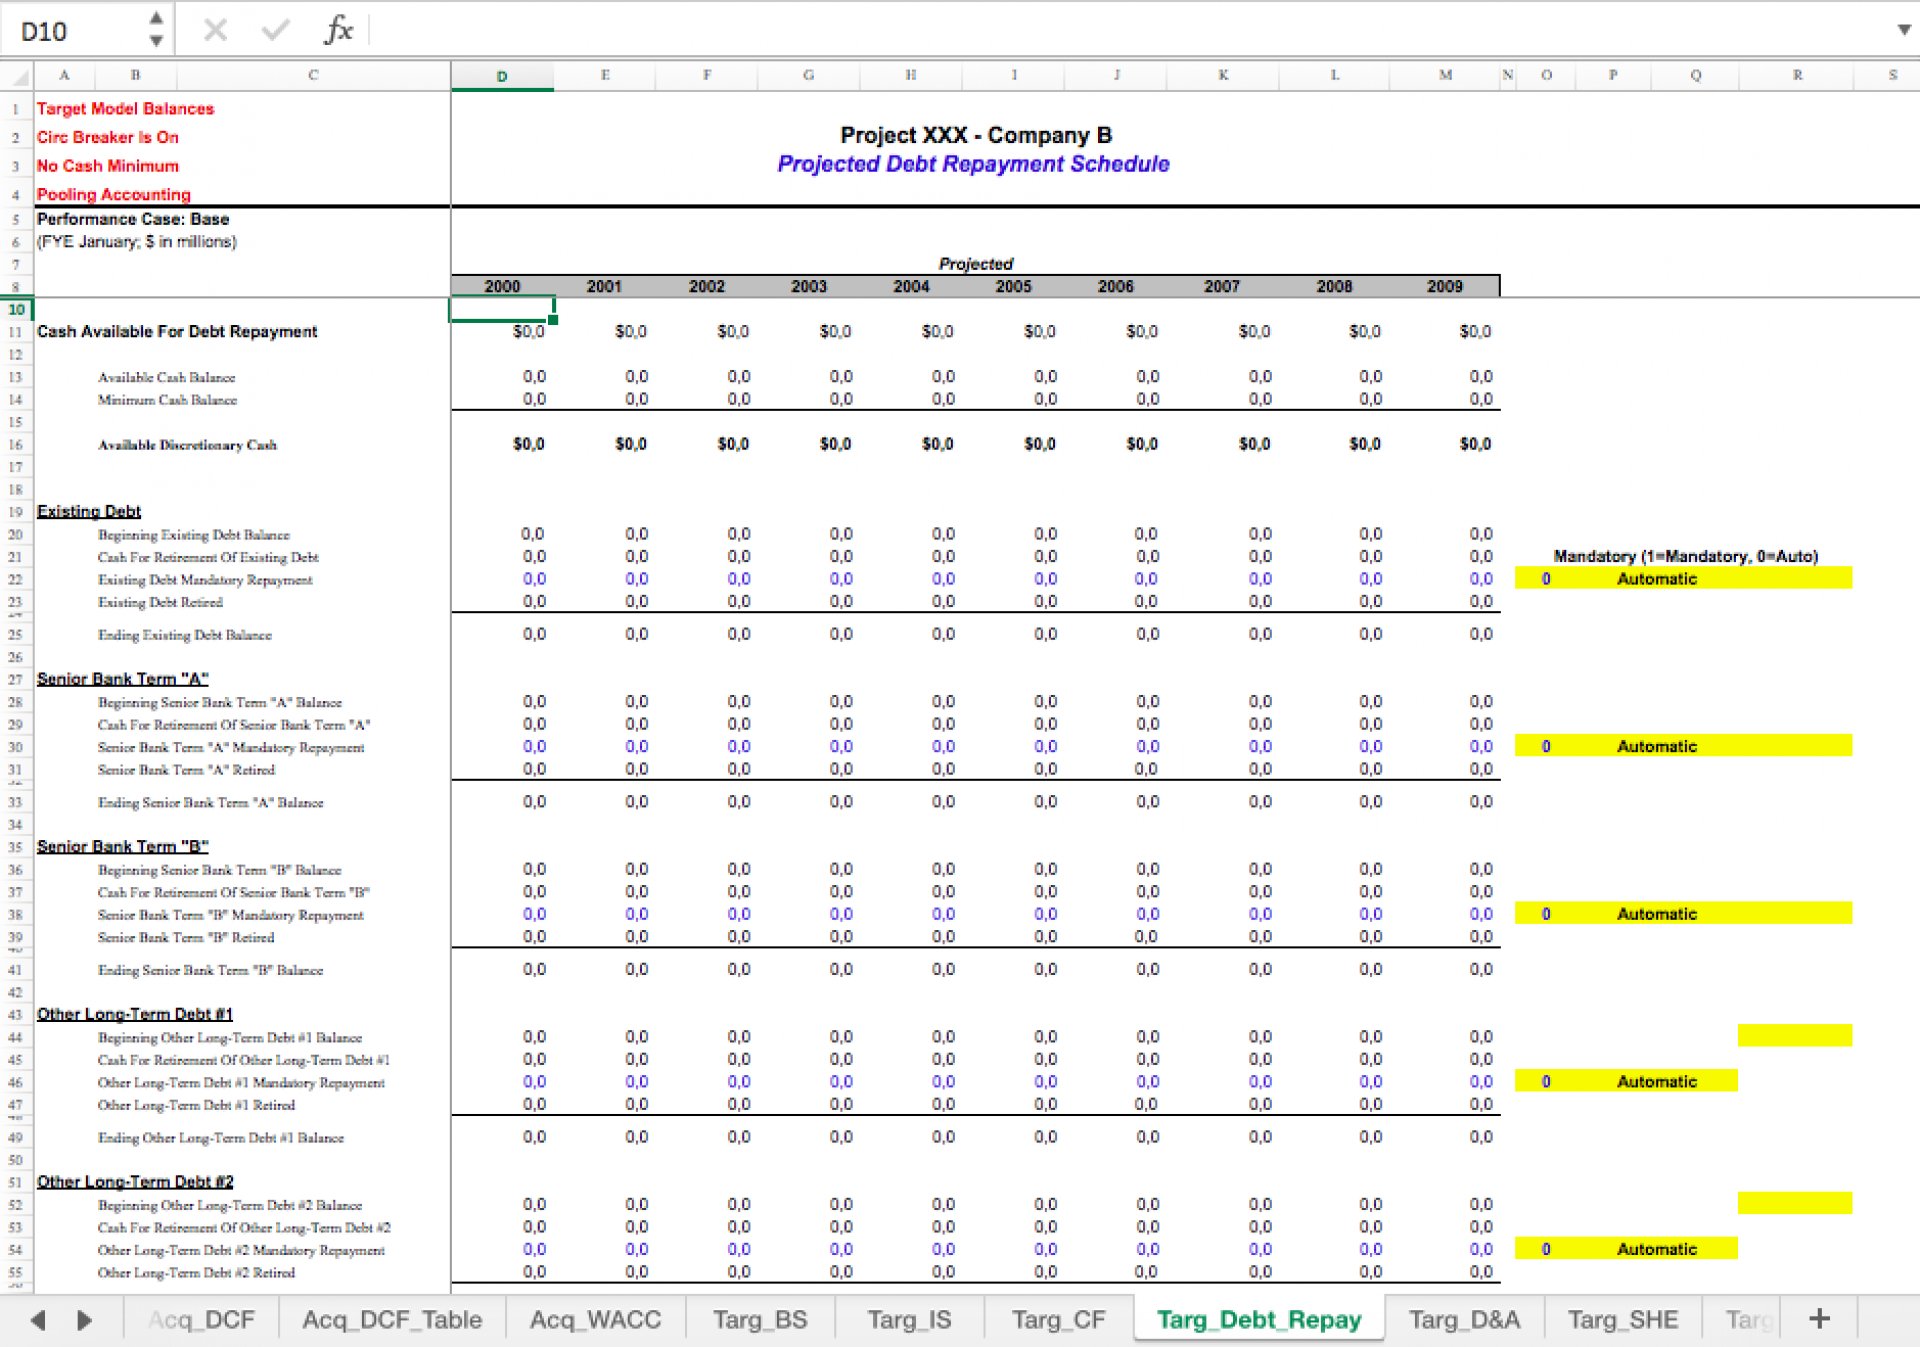Screen dimensions: 1920x1347
Task: Navigate to next sheet tab arrow
Action: 84,1320
